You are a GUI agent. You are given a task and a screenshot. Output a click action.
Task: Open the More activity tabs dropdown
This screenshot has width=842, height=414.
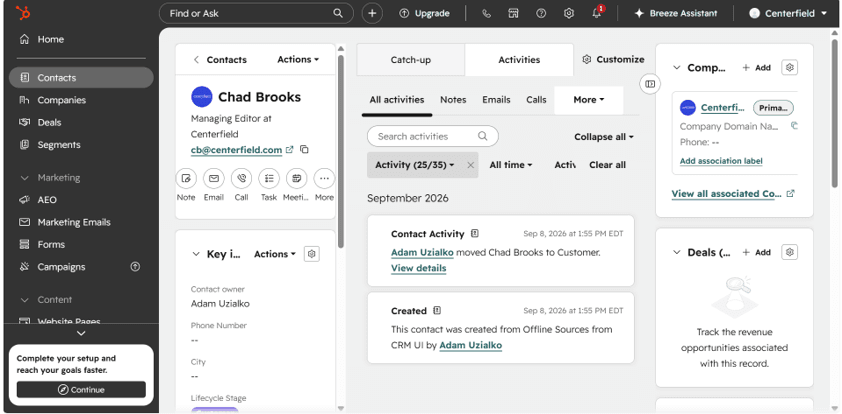coord(589,100)
